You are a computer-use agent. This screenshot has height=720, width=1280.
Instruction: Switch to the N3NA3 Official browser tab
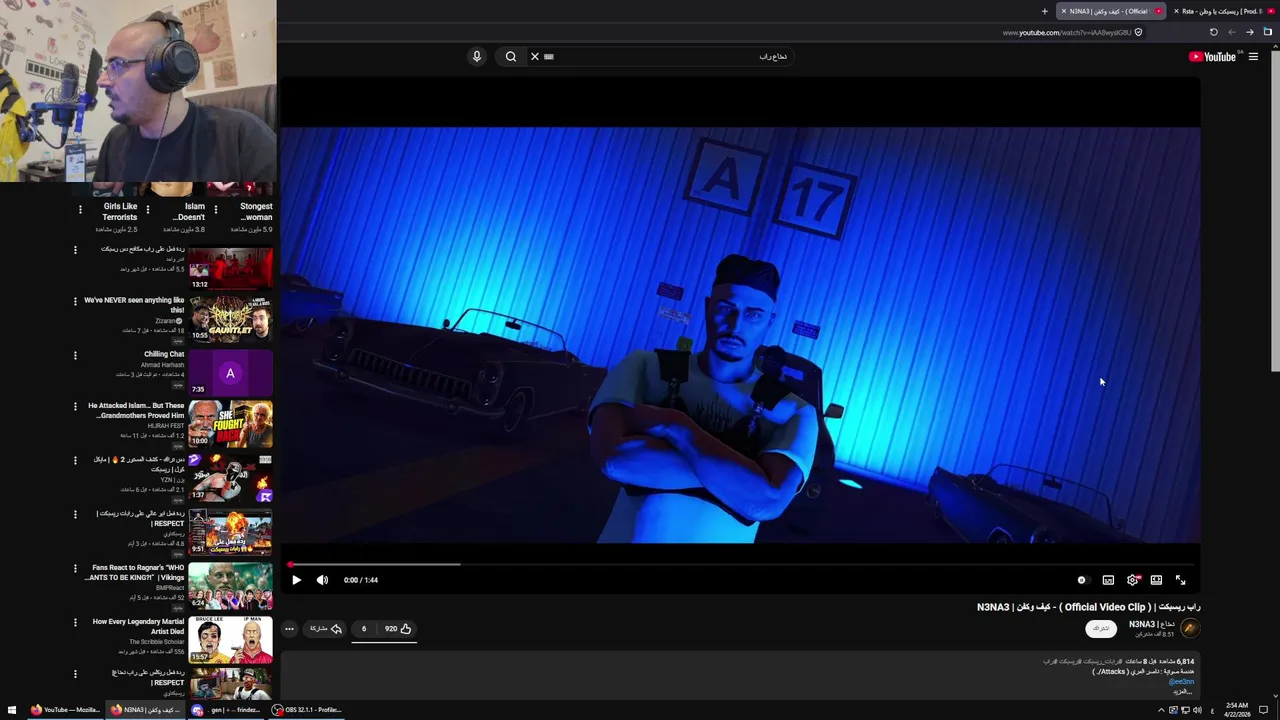point(1112,11)
